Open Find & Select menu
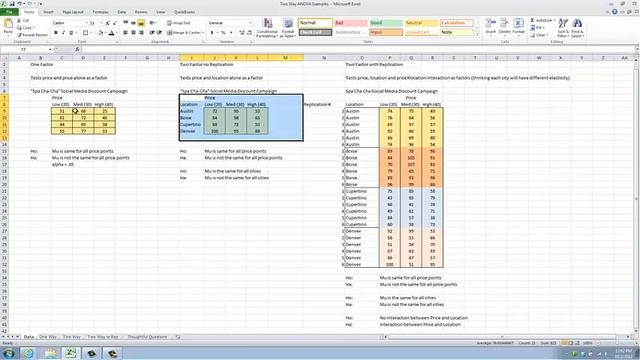The image size is (640, 360). click(x=577, y=28)
